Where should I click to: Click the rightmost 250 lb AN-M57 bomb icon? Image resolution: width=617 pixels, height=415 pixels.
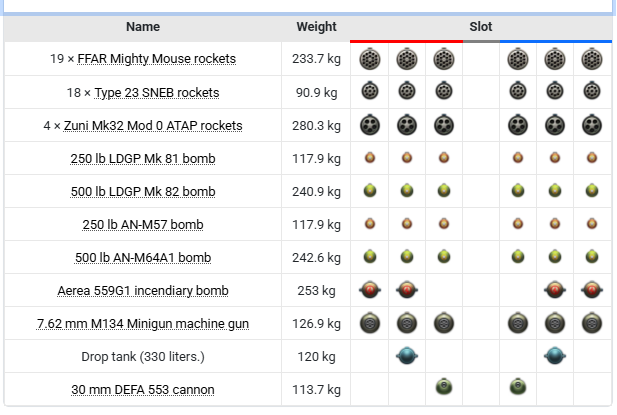[x=592, y=224]
